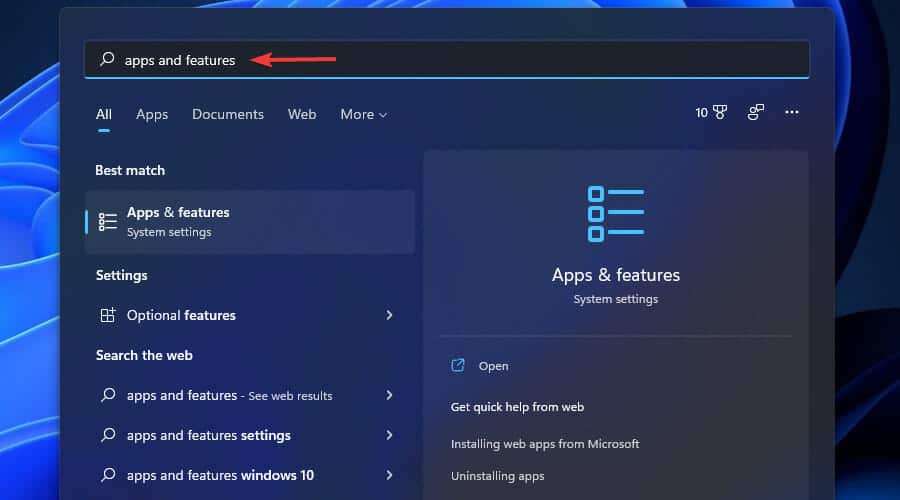Open the three-dot options menu
The image size is (900, 500).
coord(792,112)
